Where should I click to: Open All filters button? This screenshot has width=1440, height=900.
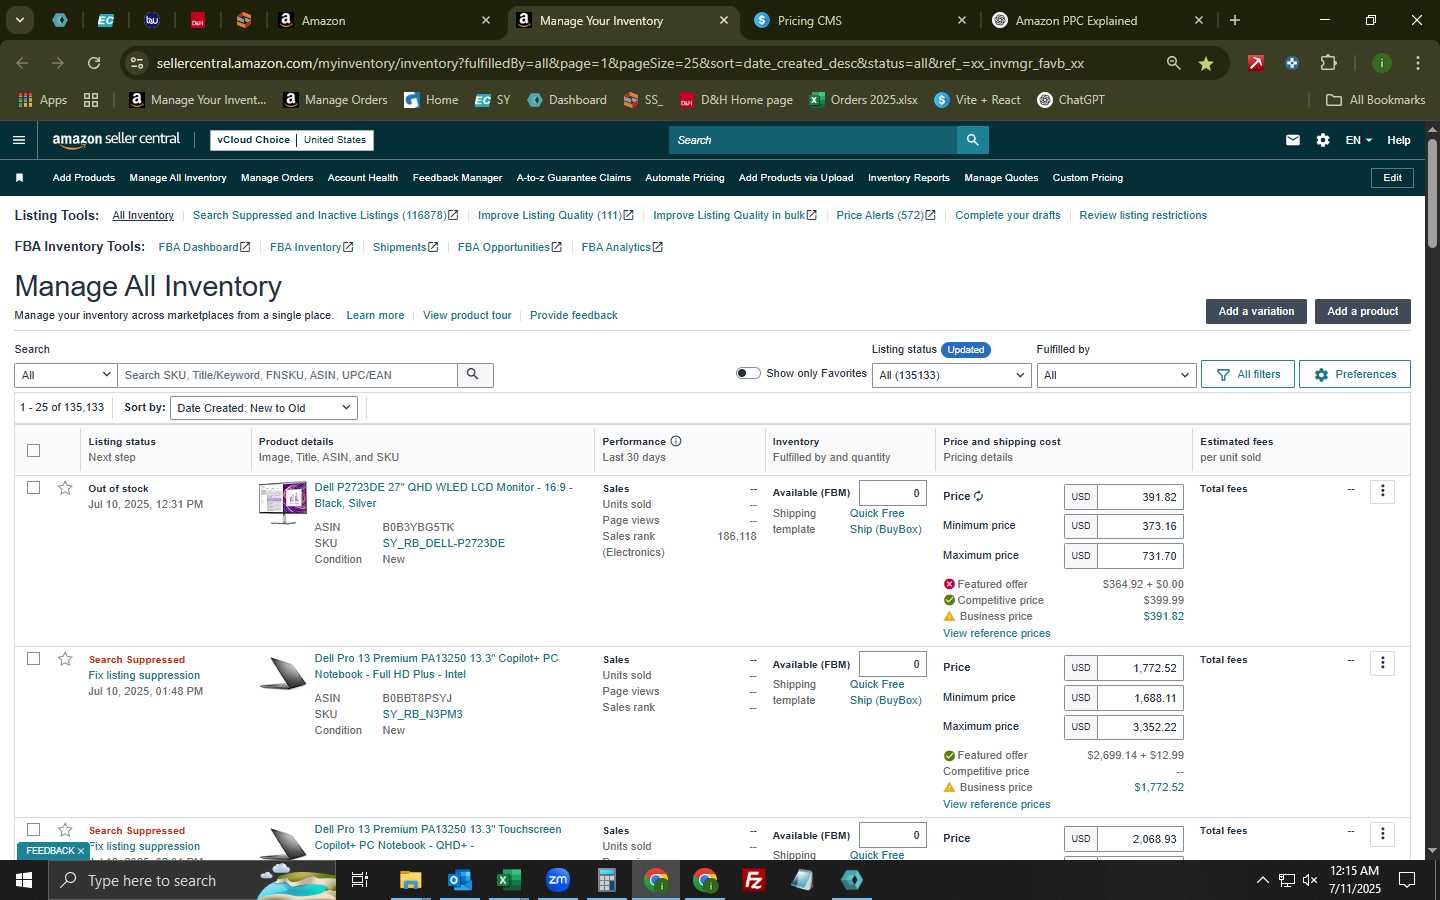click(x=1248, y=374)
